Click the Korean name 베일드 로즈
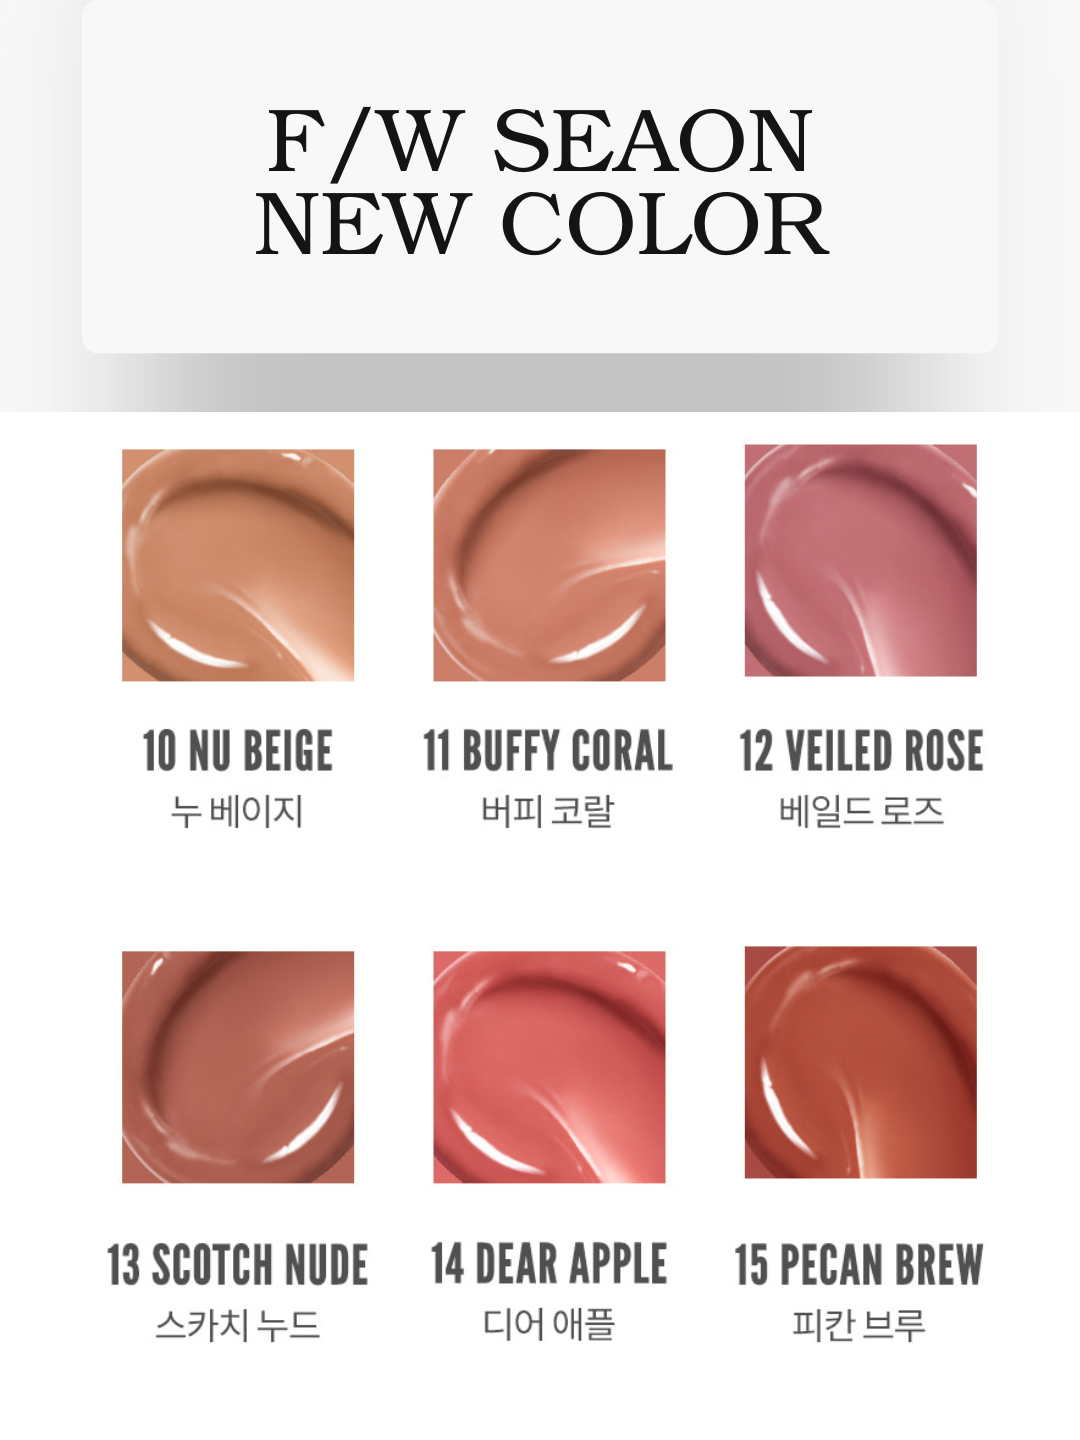The height and width of the screenshot is (1440, 1080). click(861, 810)
